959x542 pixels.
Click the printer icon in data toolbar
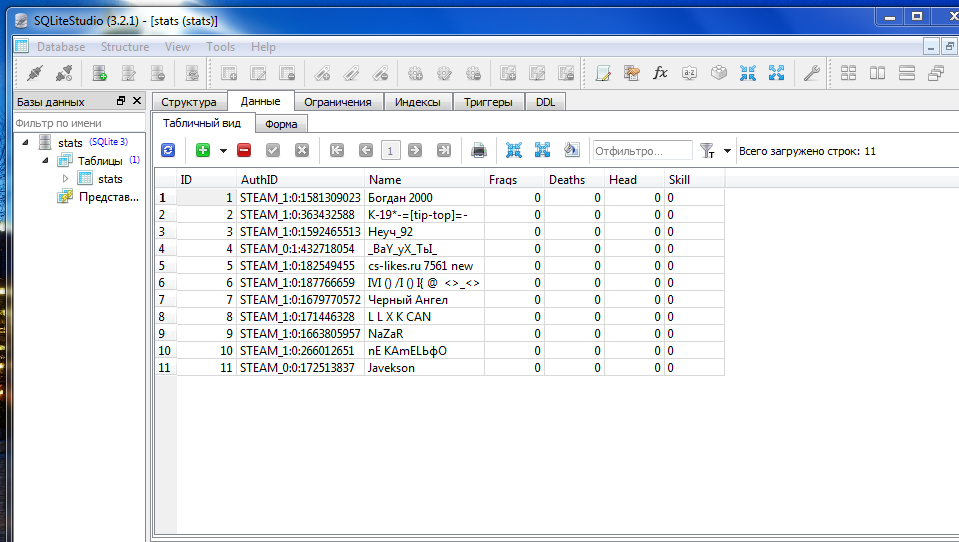[x=479, y=150]
